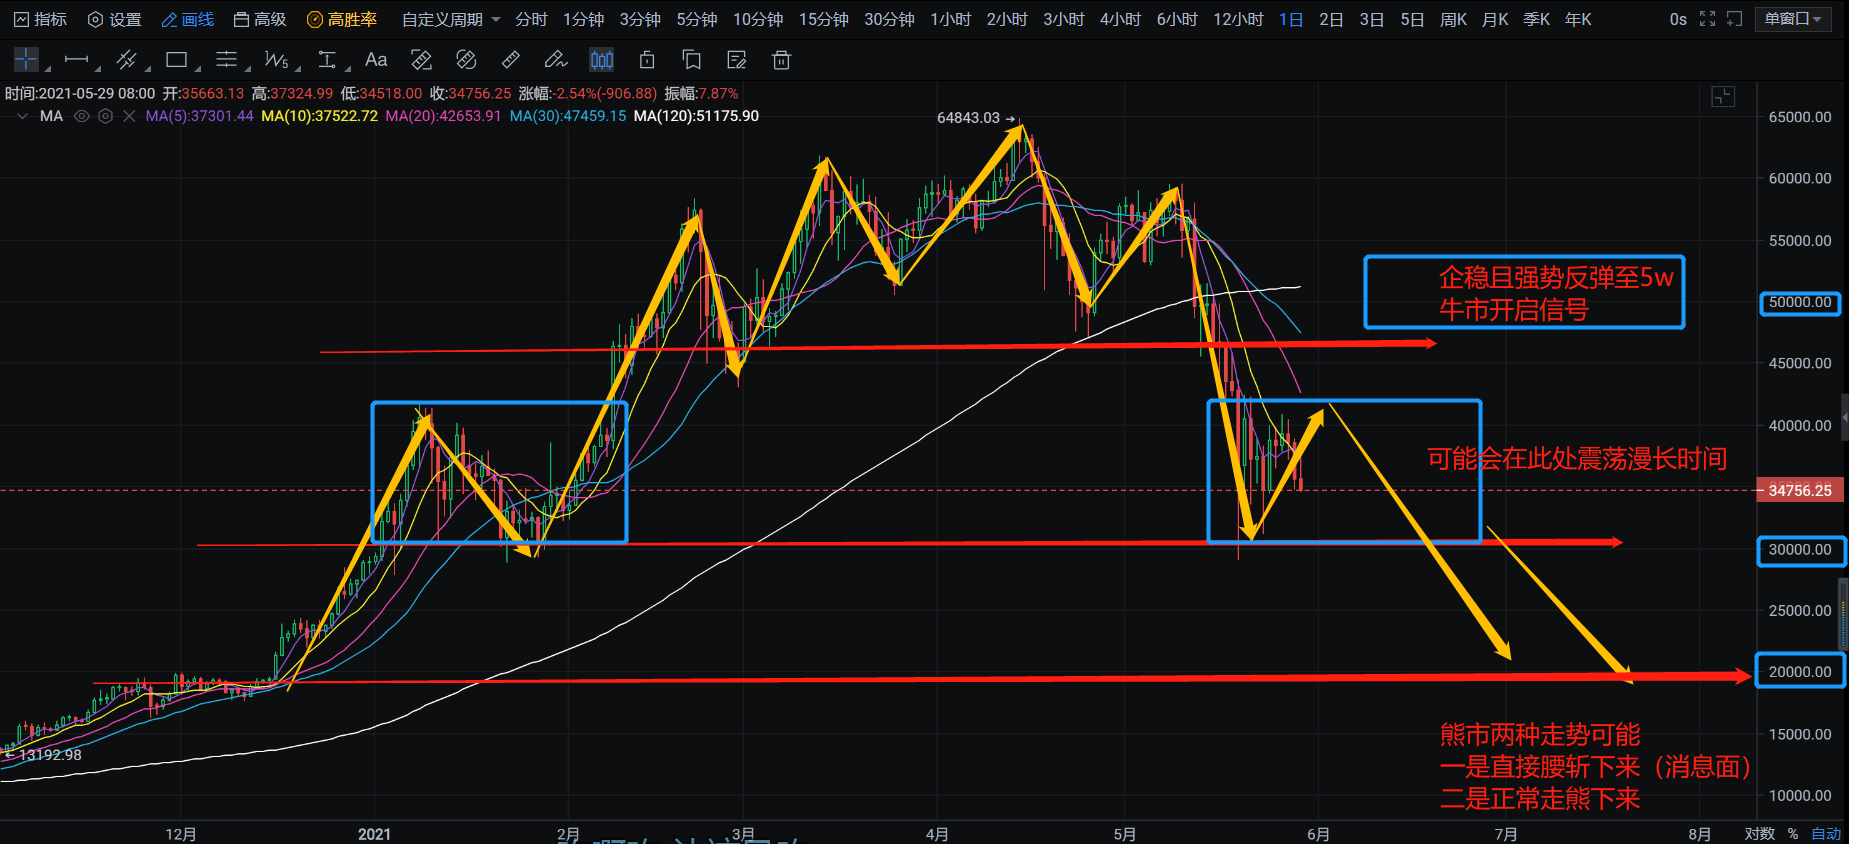This screenshot has height=844, width=1849.
Task: Open the 自定义周期 dropdown
Action: [450, 19]
